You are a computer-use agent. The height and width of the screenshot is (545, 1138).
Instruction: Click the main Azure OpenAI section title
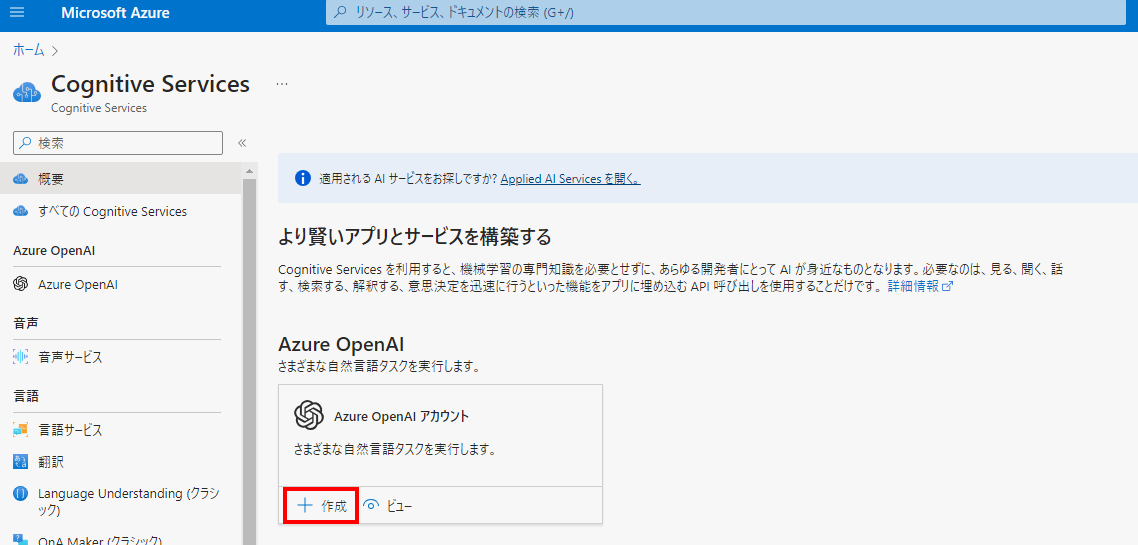(341, 343)
